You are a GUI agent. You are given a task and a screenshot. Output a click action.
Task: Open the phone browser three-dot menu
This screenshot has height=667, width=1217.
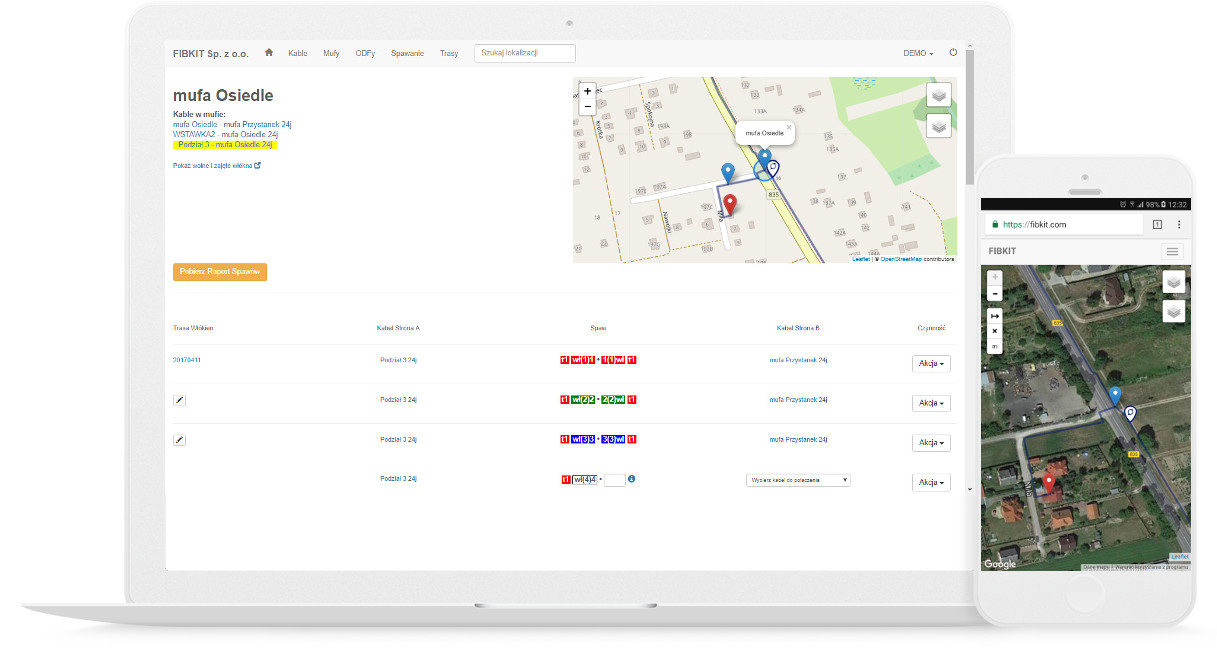coord(1179,225)
